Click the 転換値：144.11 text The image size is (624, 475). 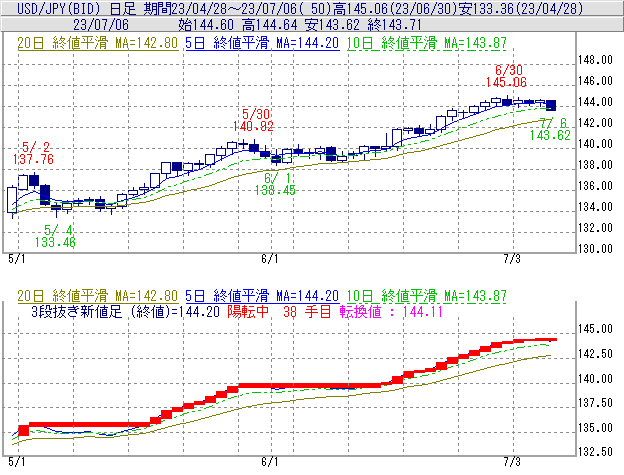pos(391,311)
